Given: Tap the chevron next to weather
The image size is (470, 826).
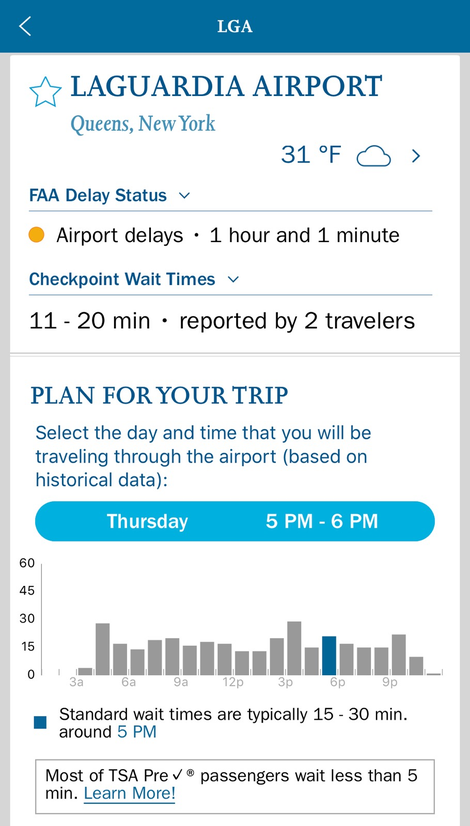Looking at the screenshot, I should [x=416, y=156].
